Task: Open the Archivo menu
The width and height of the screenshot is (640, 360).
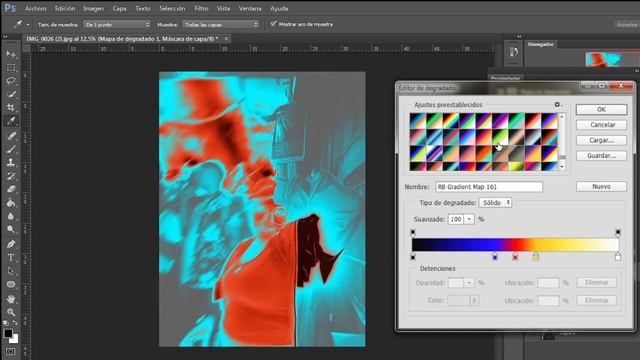Action: click(36, 8)
